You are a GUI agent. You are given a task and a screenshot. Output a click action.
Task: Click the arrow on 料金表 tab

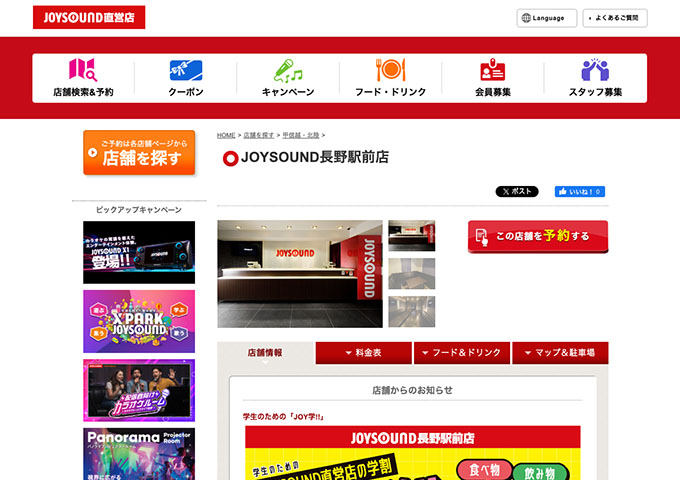click(348, 353)
